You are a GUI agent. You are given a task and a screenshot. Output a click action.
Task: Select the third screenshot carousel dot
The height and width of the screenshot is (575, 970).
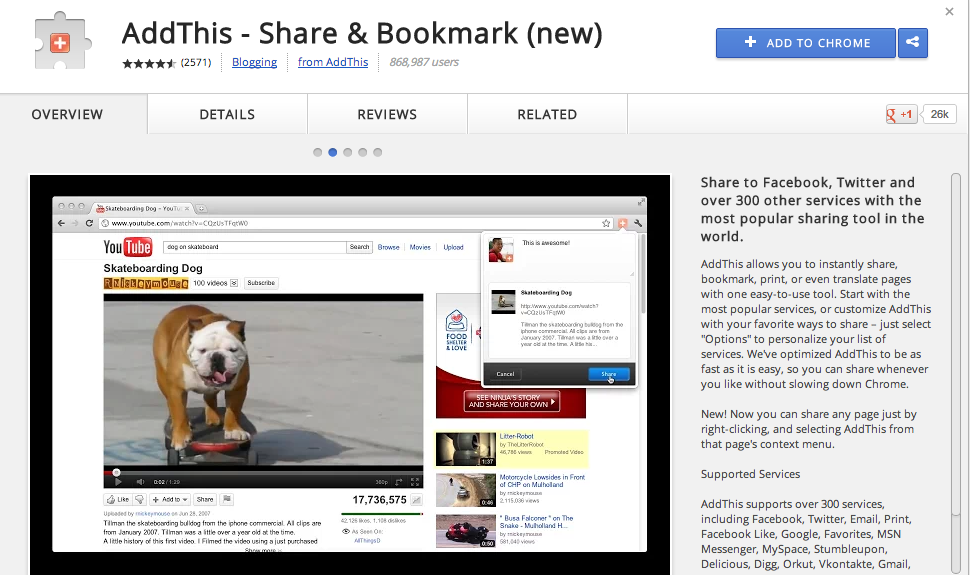click(348, 152)
